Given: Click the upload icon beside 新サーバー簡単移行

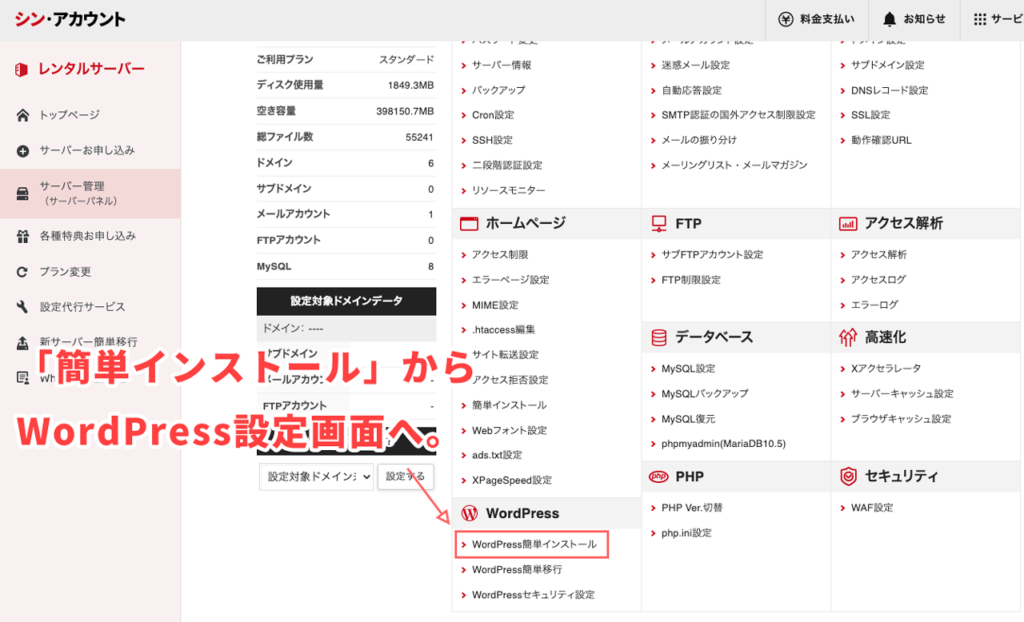Looking at the screenshot, I should point(23,342).
